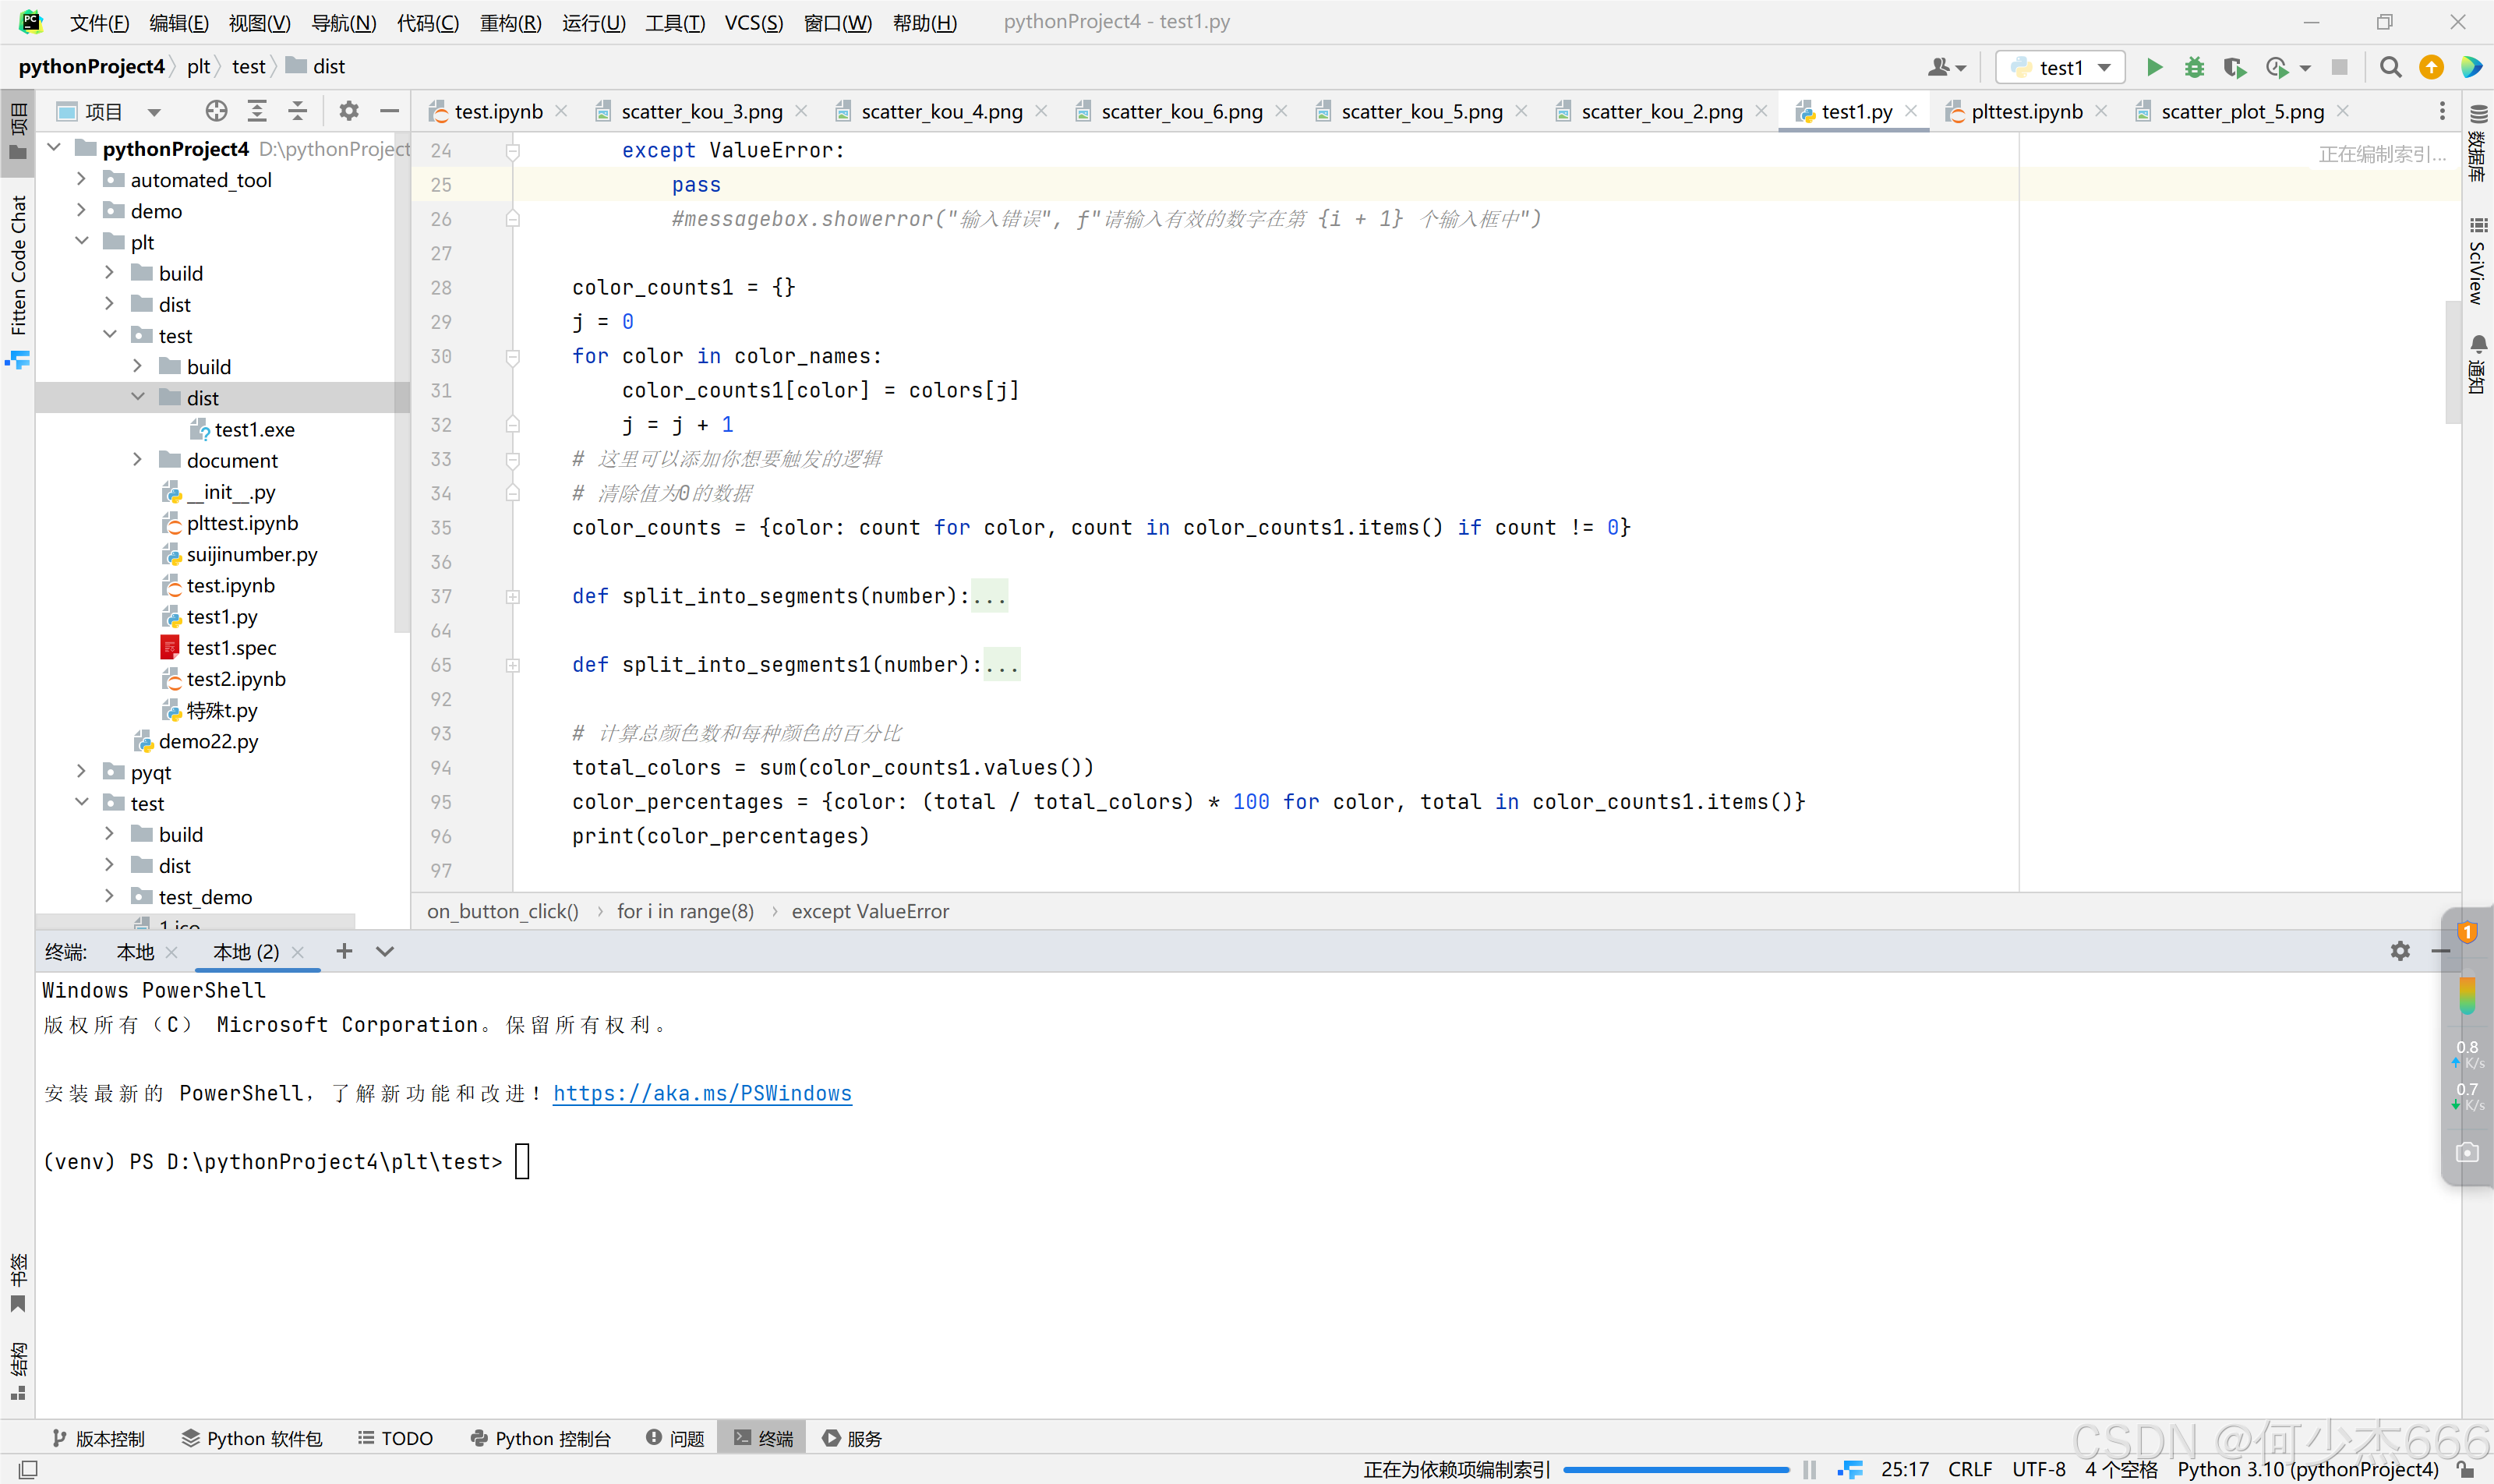Viewport: 2494px width, 1484px height.
Task: Add a new terminal tab
Action: point(344,951)
